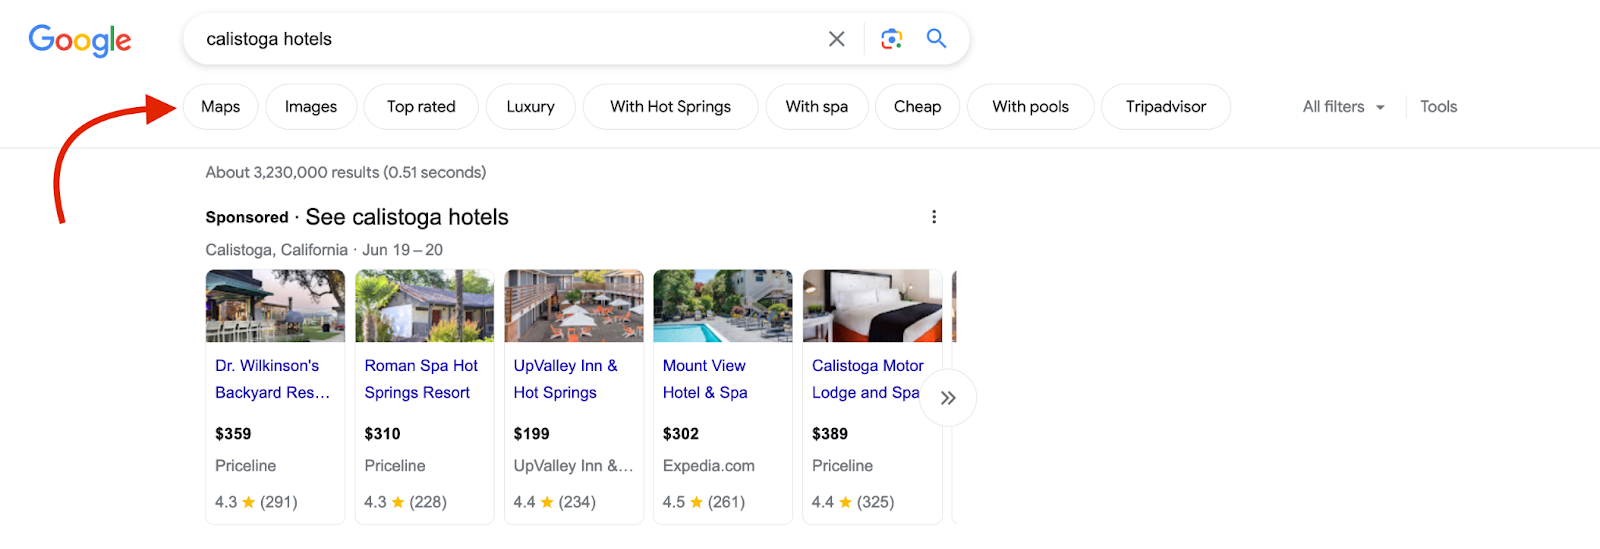Enable the With pools filter

pos(1030,107)
